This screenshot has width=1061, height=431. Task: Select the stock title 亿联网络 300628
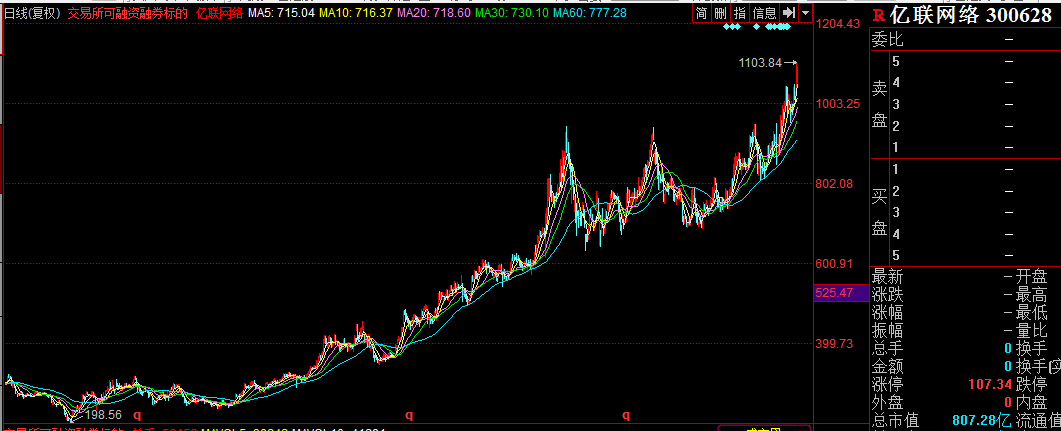(x=970, y=15)
